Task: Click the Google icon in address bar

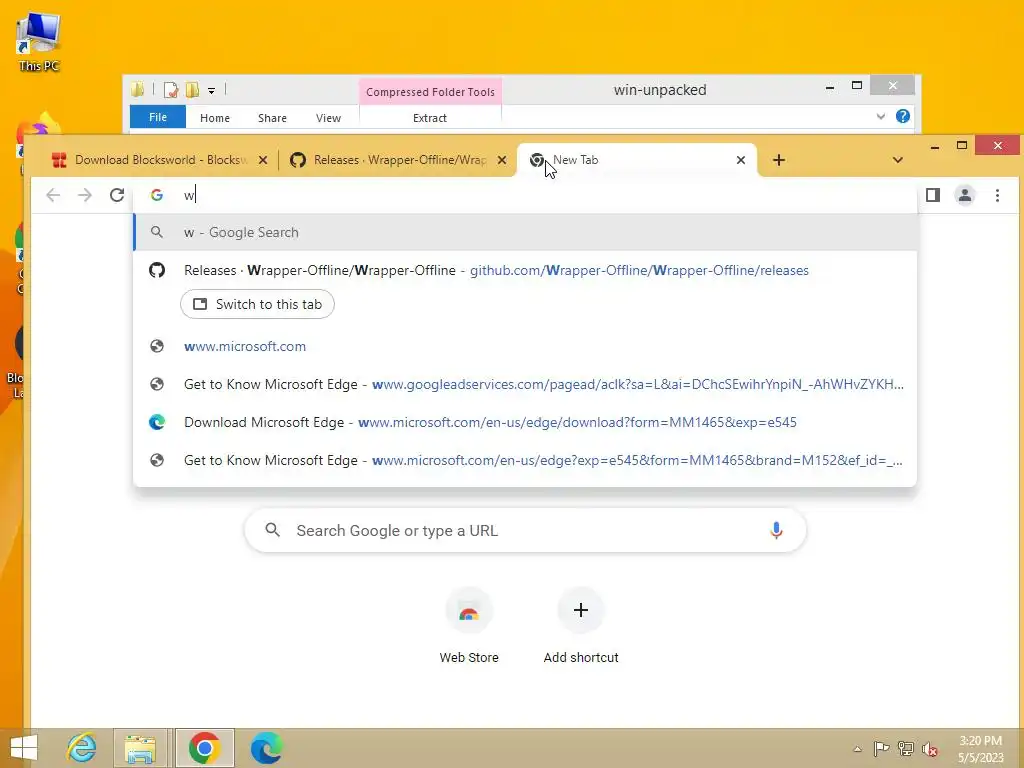Action: (157, 195)
